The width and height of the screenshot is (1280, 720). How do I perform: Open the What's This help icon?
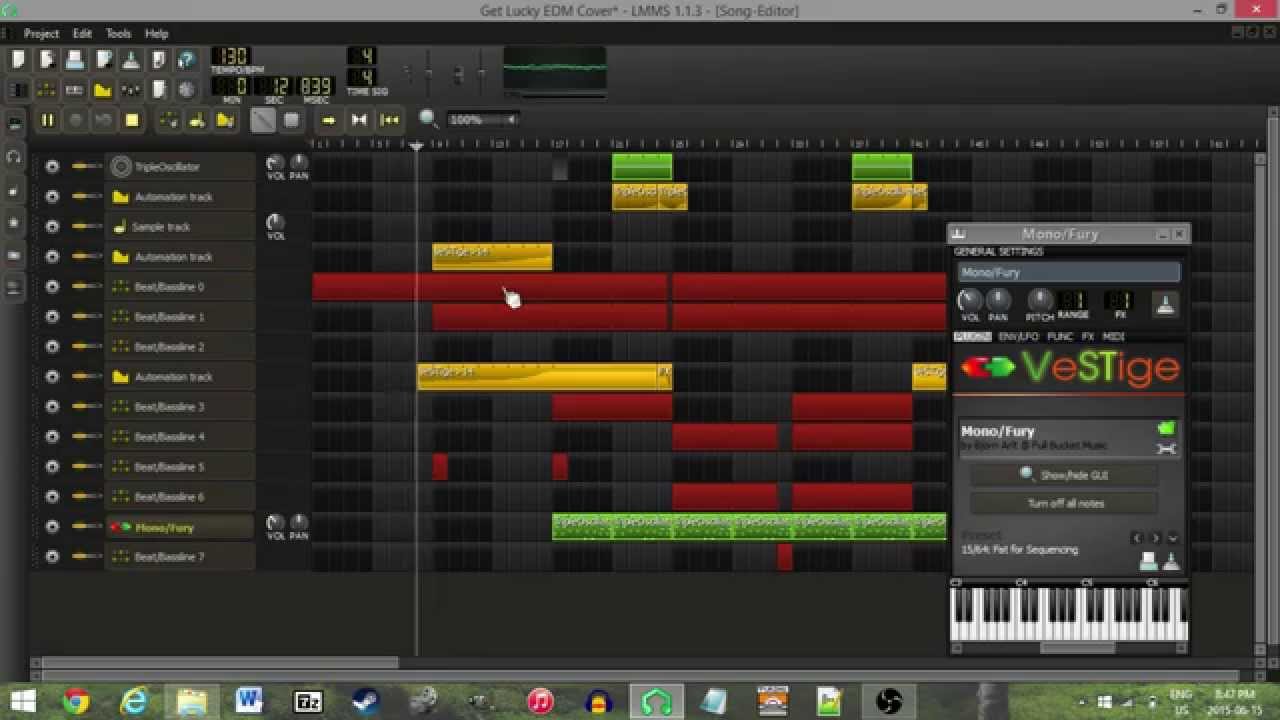click(x=186, y=61)
